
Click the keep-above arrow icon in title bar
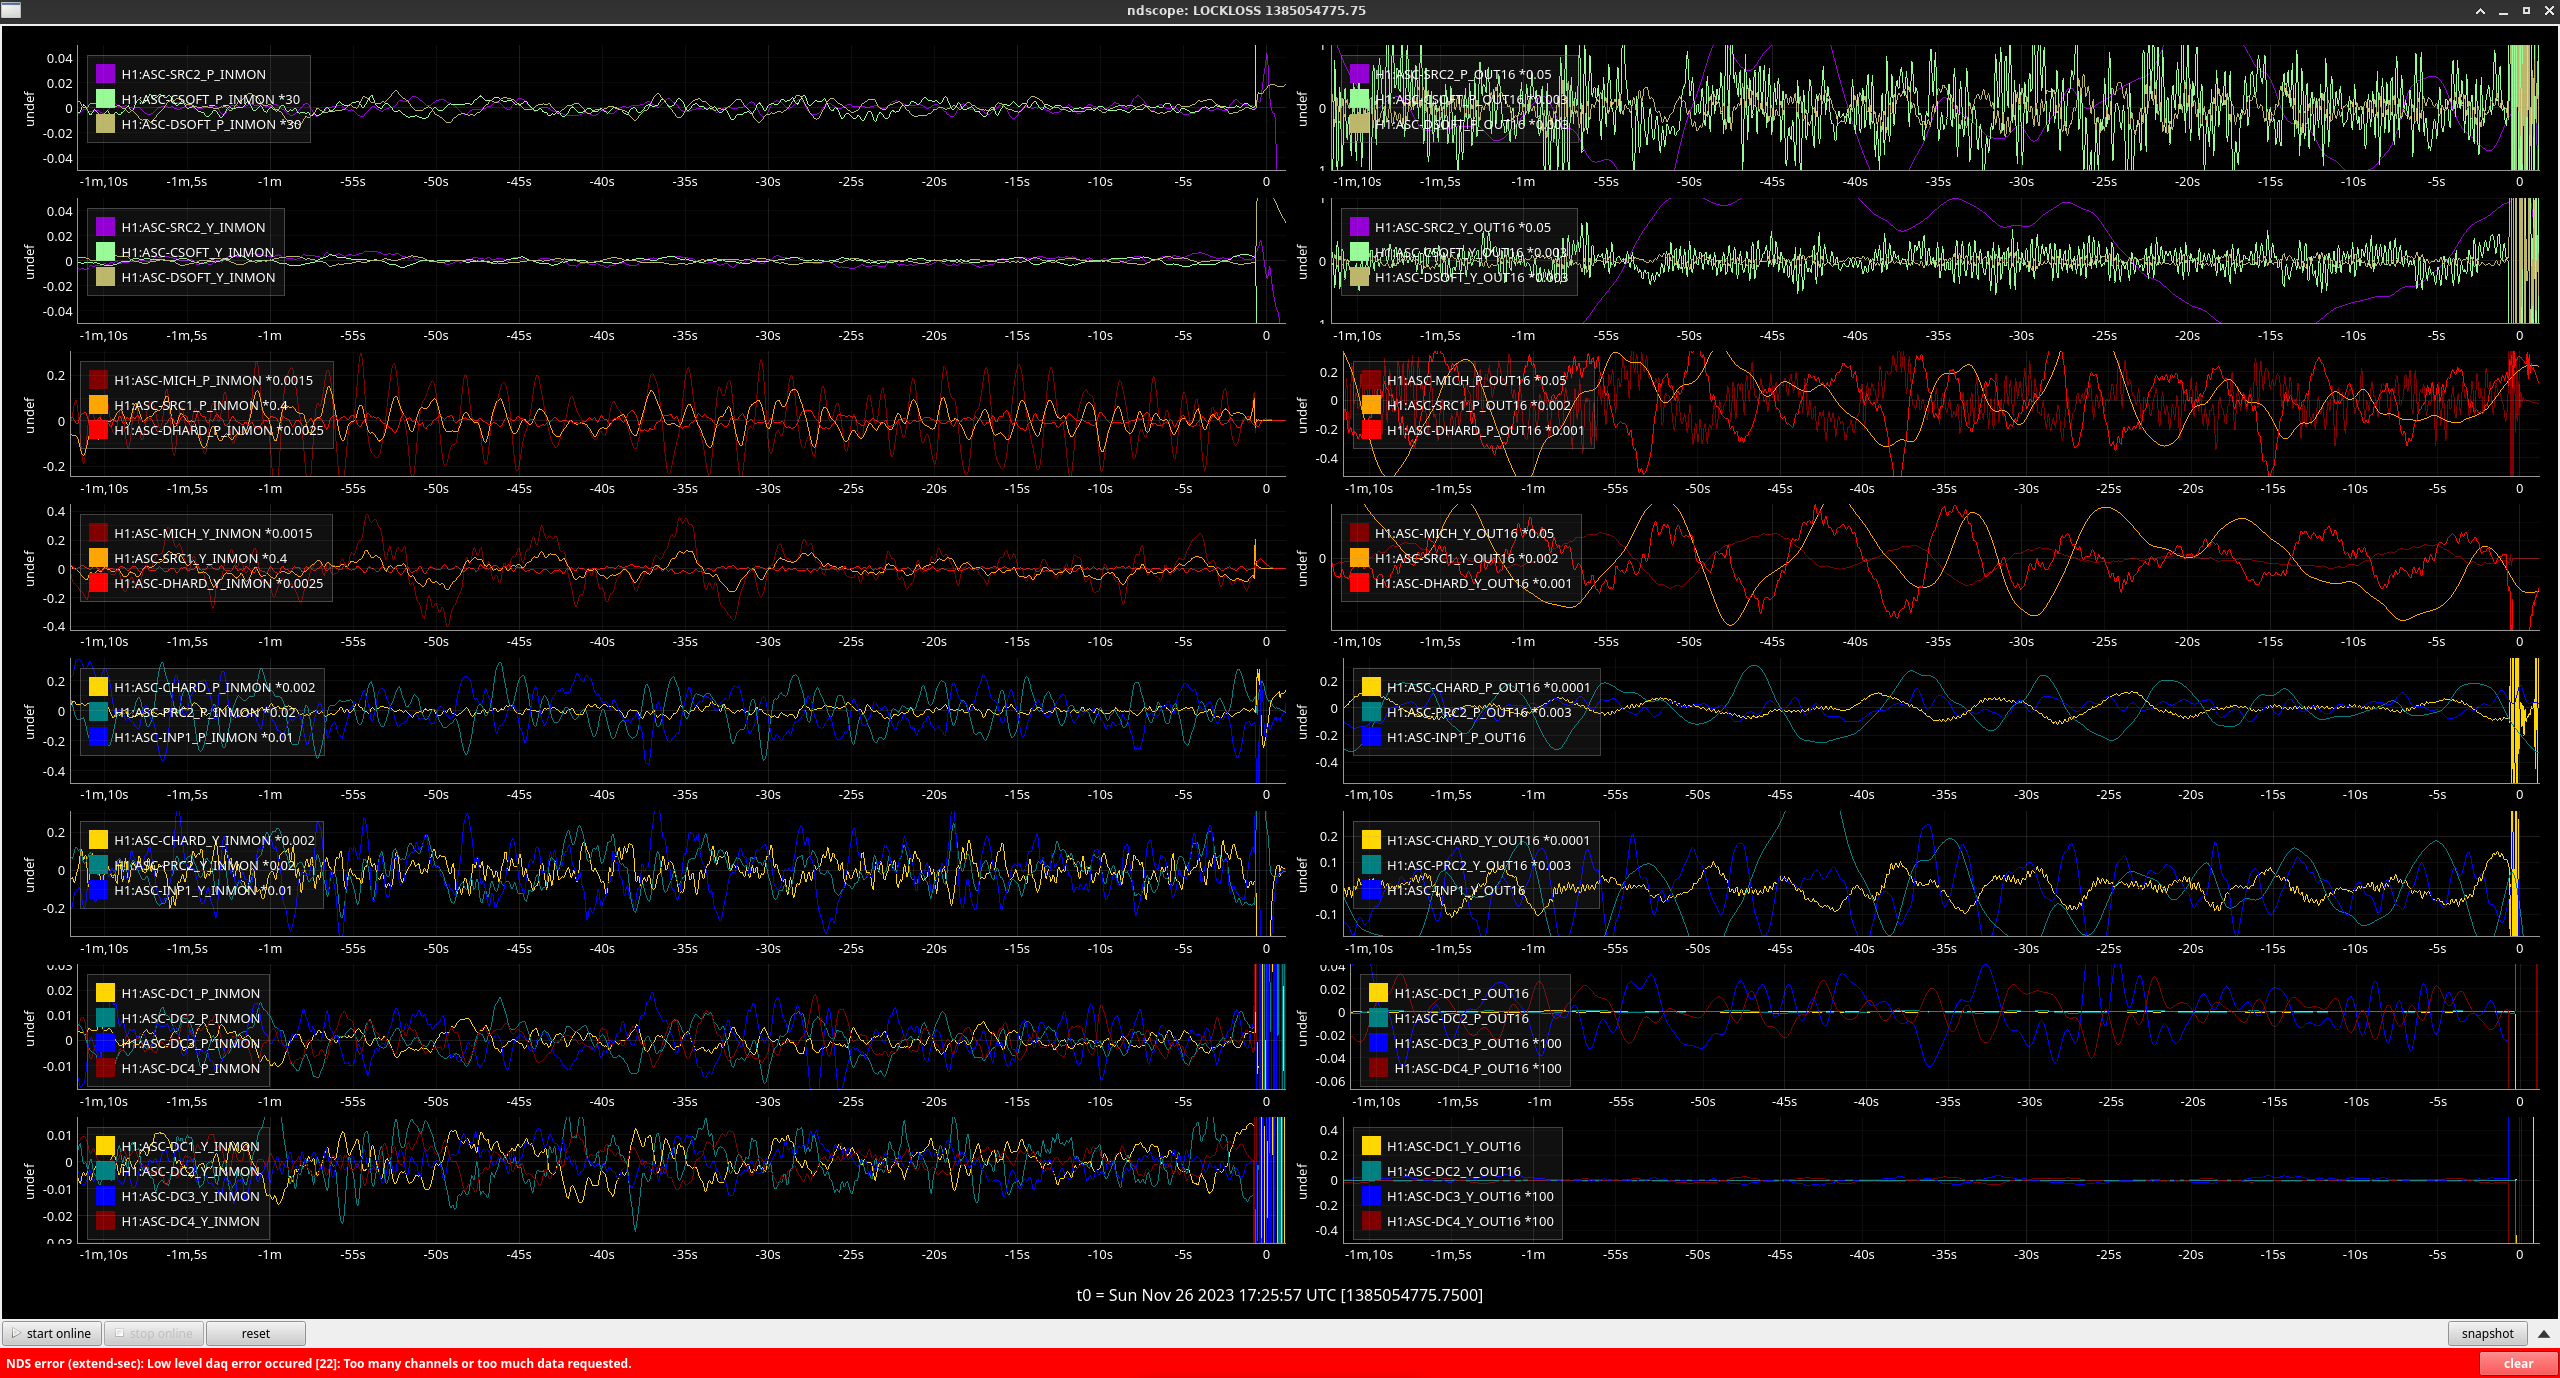[2480, 11]
